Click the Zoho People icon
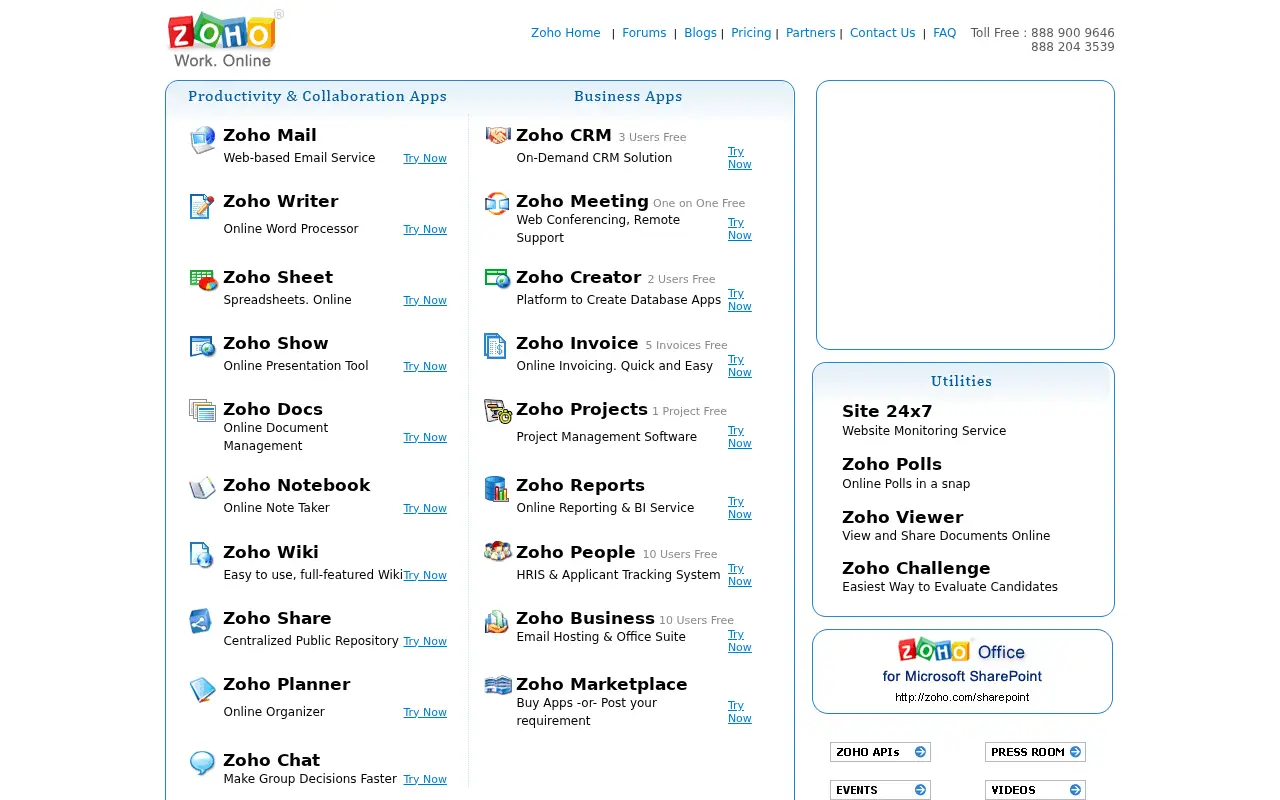This screenshot has height=800, width=1280. [x=498, y=551]
